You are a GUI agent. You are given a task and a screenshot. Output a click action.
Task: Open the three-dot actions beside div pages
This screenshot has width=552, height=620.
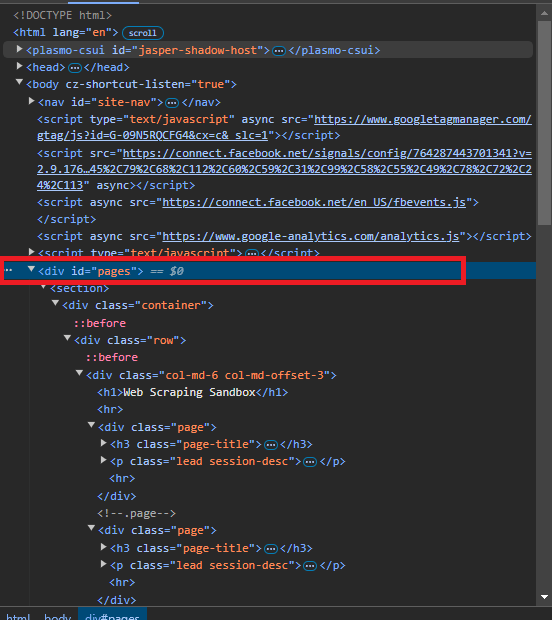point(8,270)
